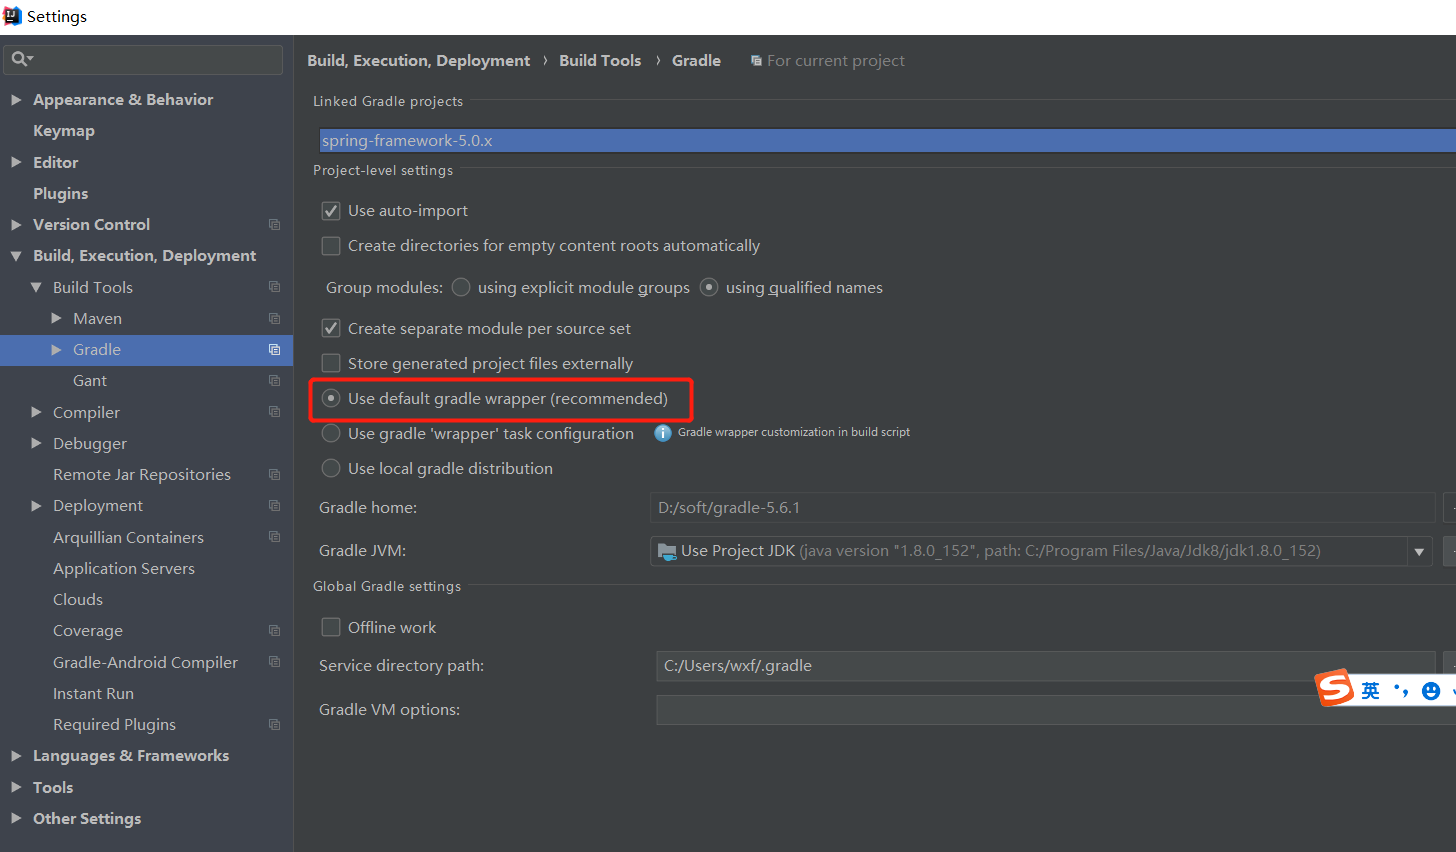Viewport: 1456px width, 852px height.
Task: Click the per-project icon on the Deployment row
Action: 274,506
